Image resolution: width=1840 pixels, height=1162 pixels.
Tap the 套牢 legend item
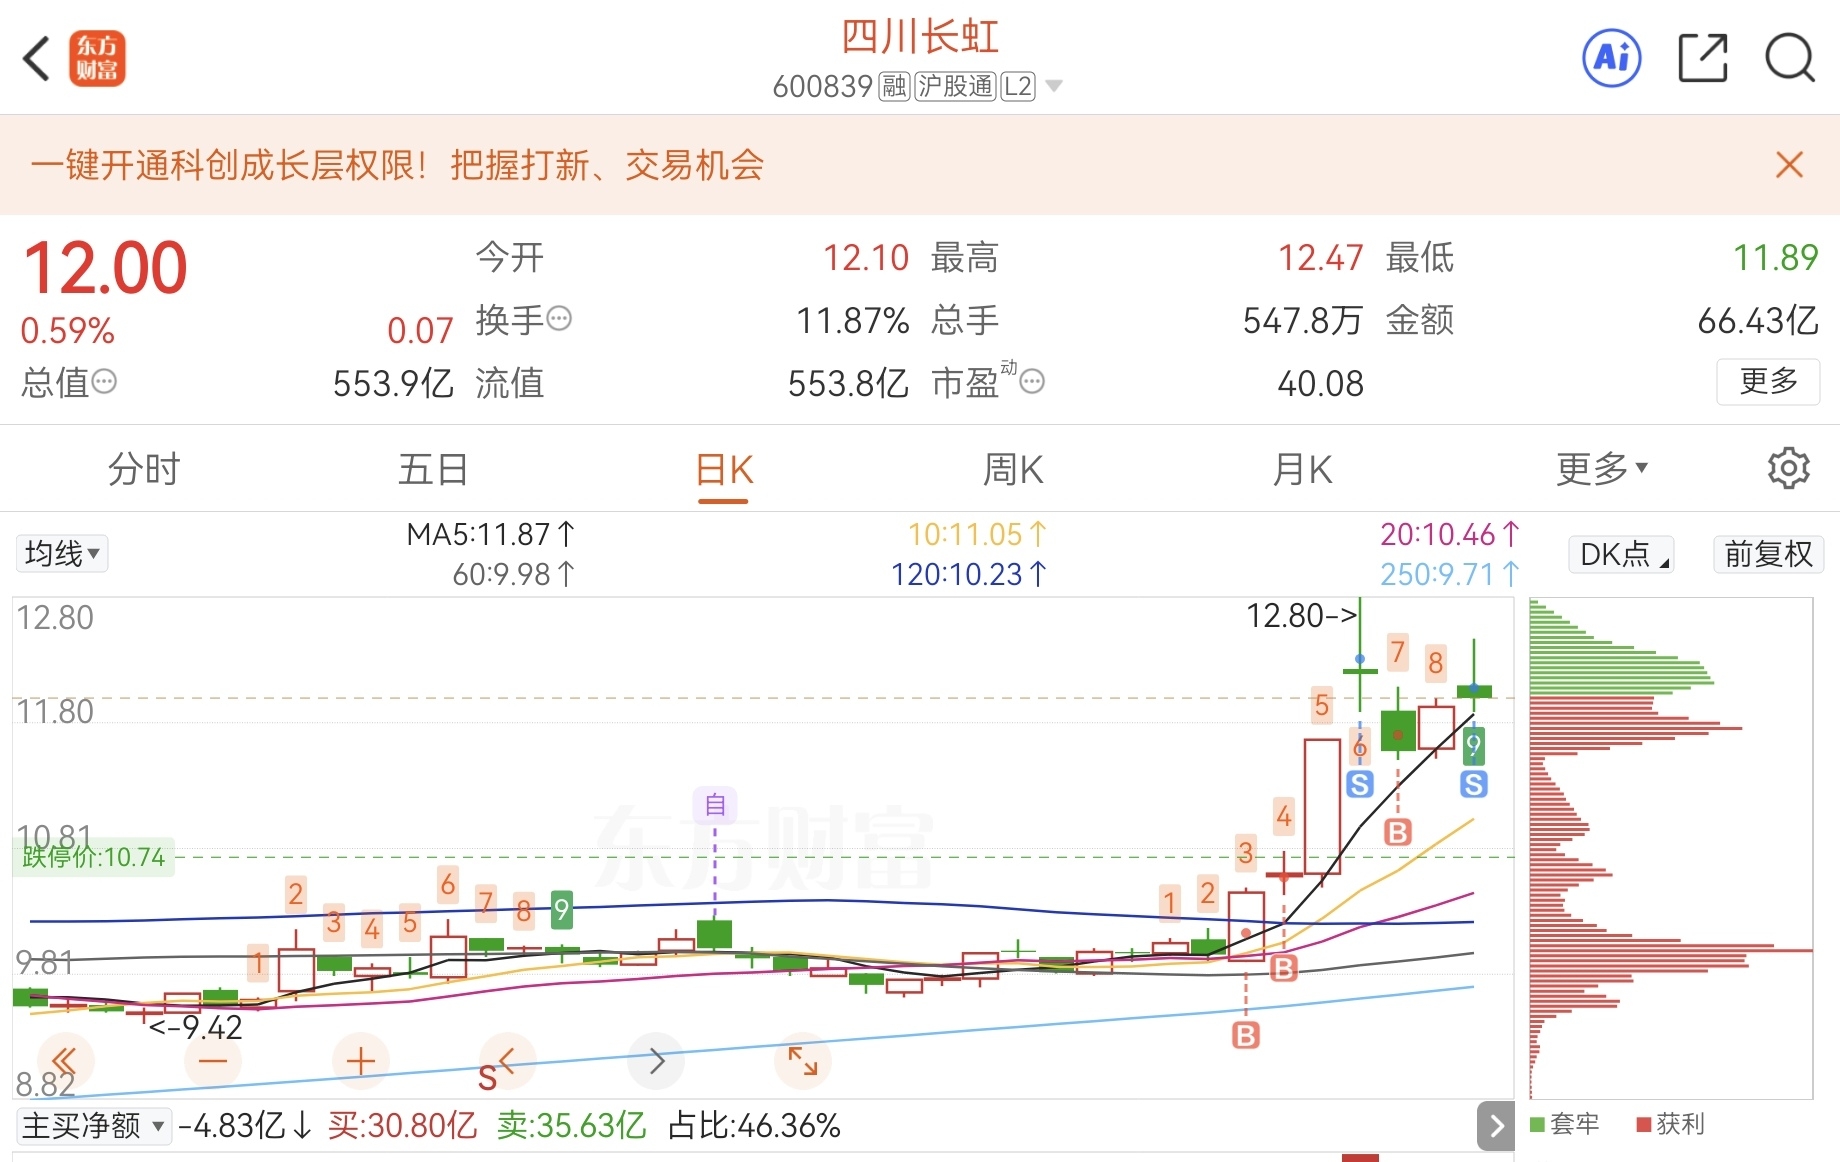pos(1564,1124)
